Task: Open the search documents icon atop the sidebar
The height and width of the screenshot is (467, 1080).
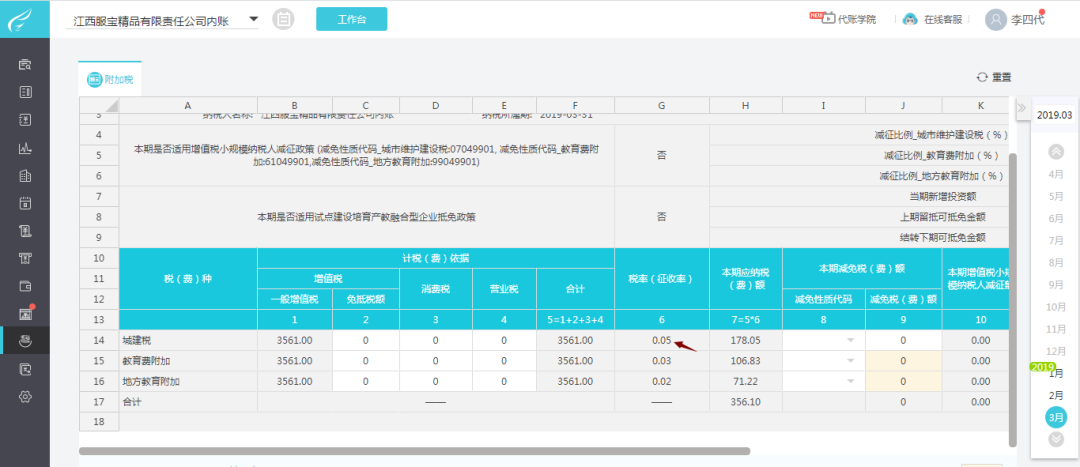Action: point(25,65)
